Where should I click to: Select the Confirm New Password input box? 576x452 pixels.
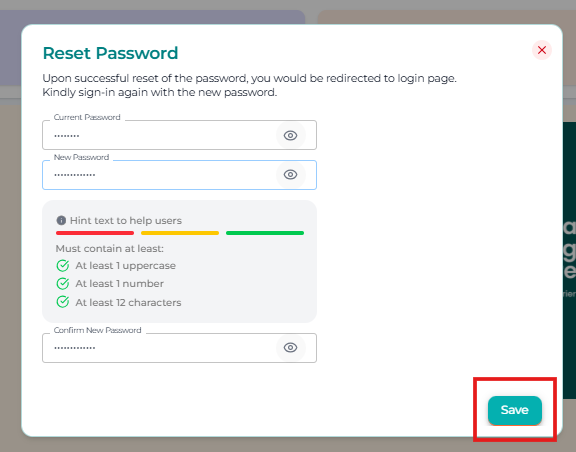coord(179,348)
